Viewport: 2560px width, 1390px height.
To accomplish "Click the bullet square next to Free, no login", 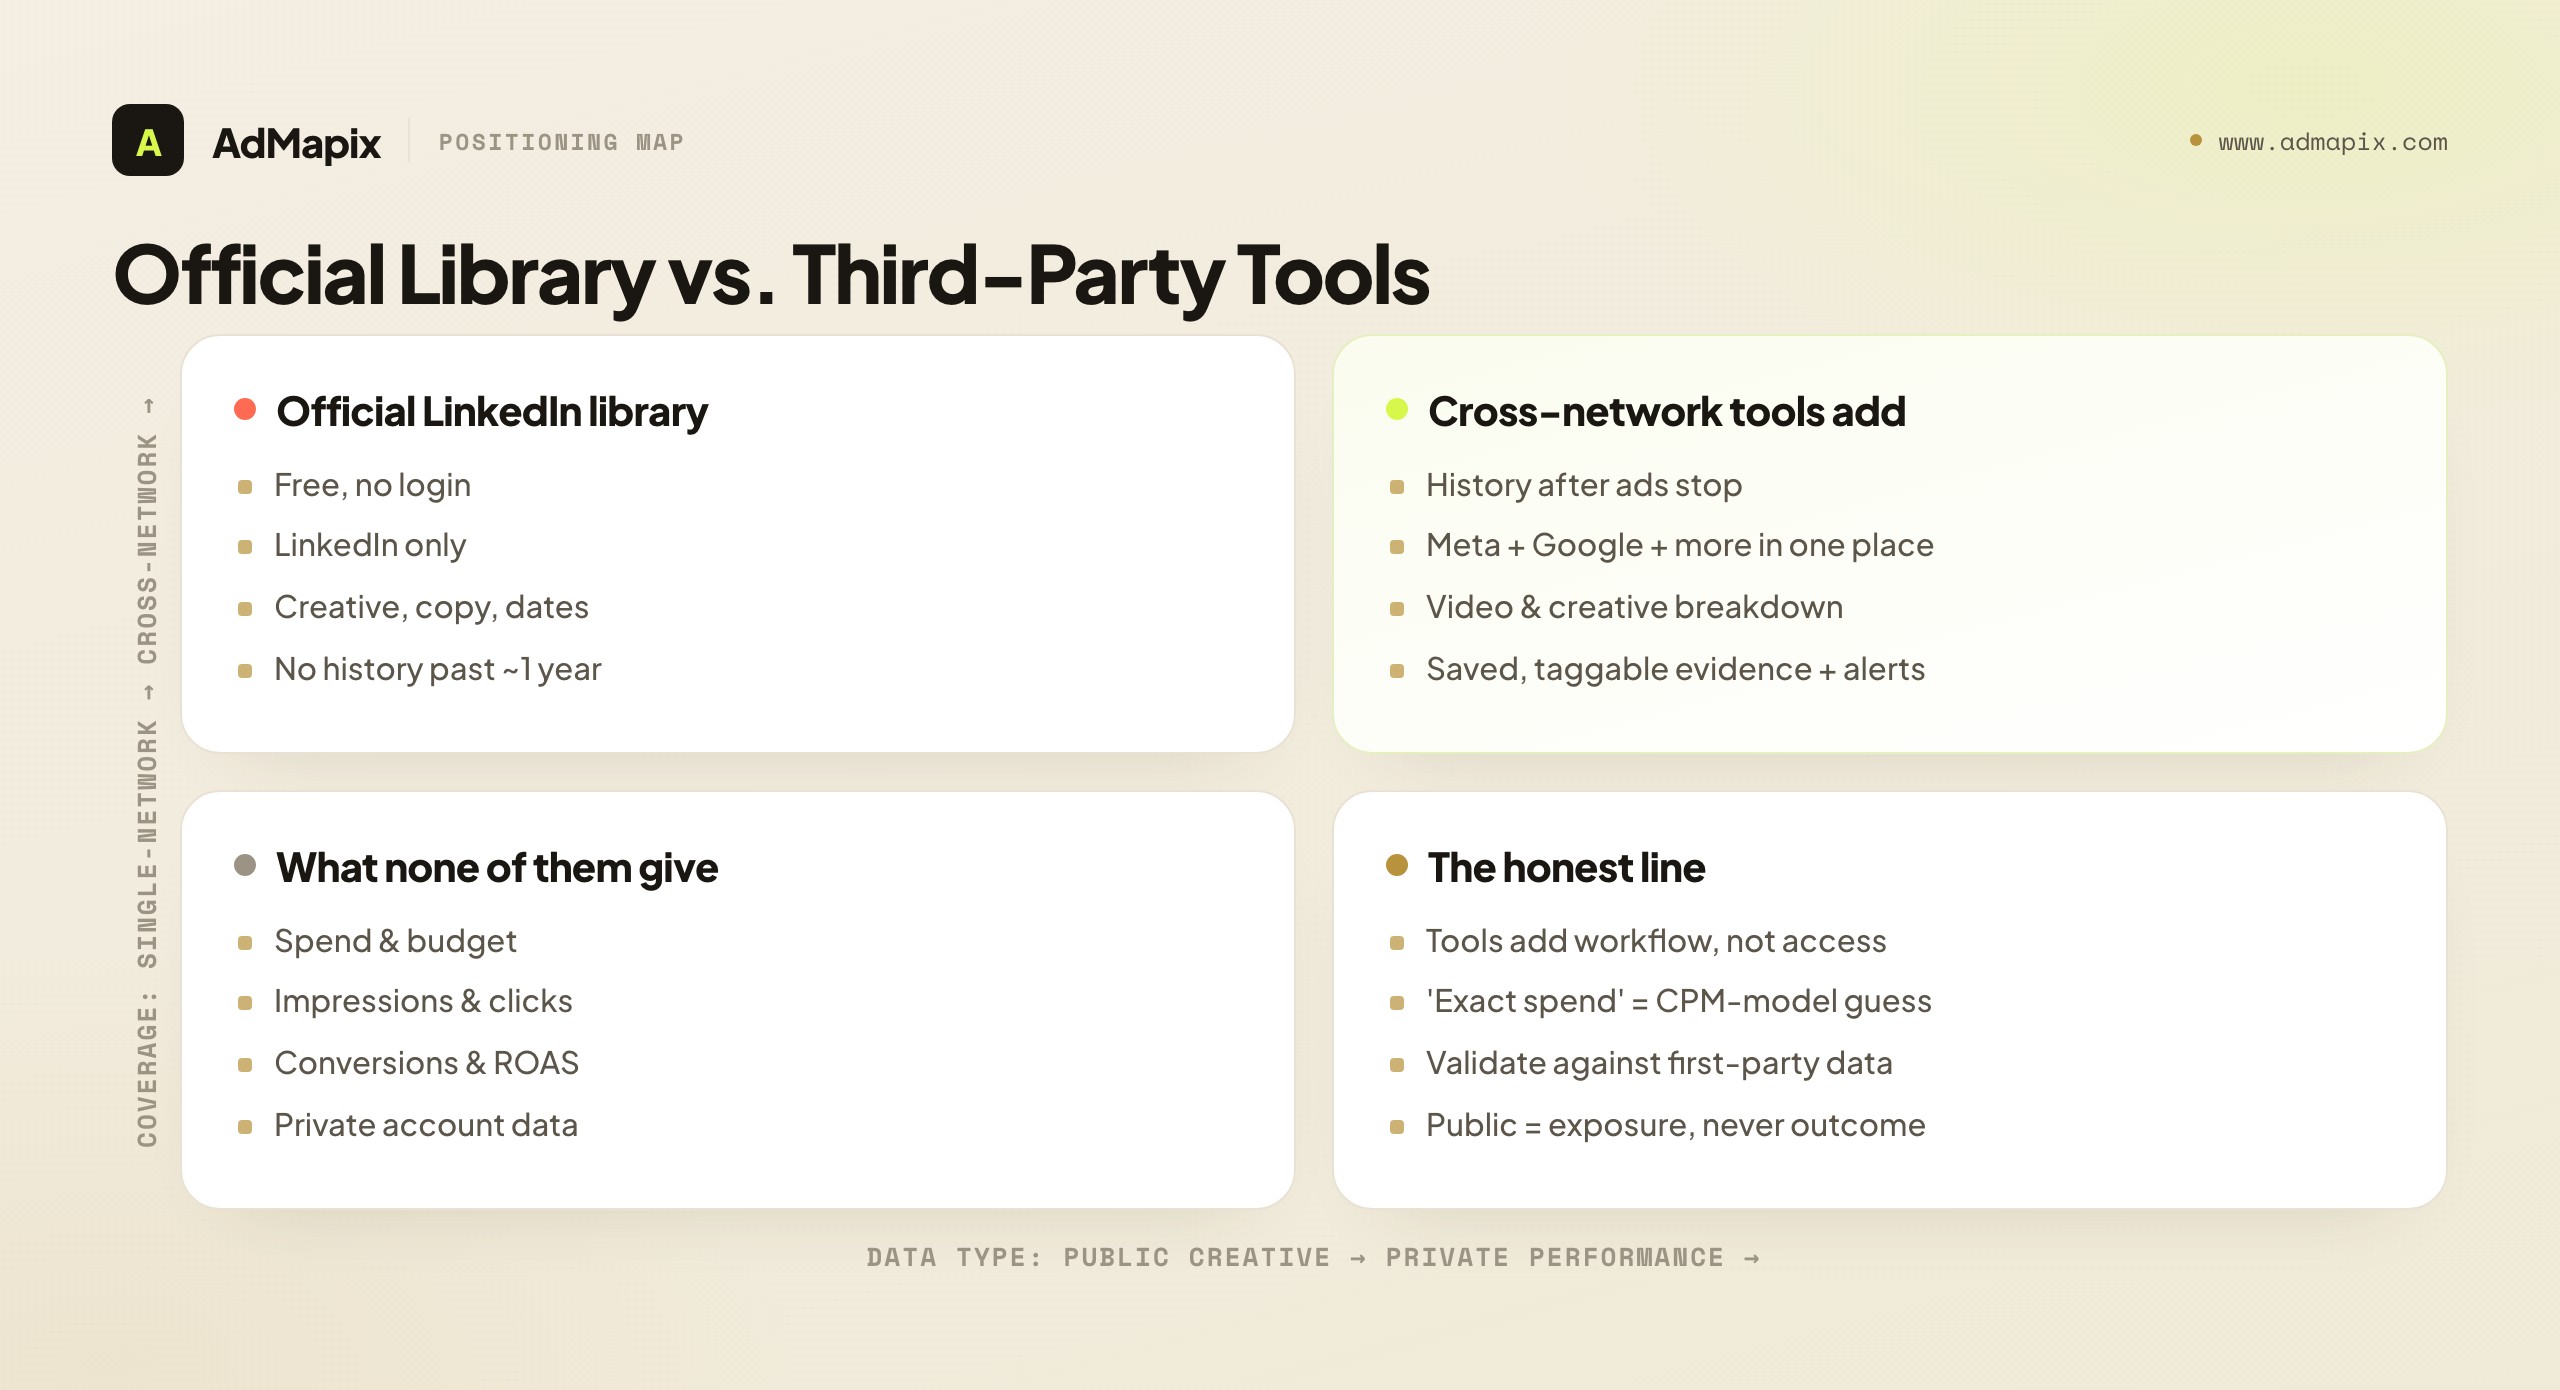I will click(x=245, y=488).
